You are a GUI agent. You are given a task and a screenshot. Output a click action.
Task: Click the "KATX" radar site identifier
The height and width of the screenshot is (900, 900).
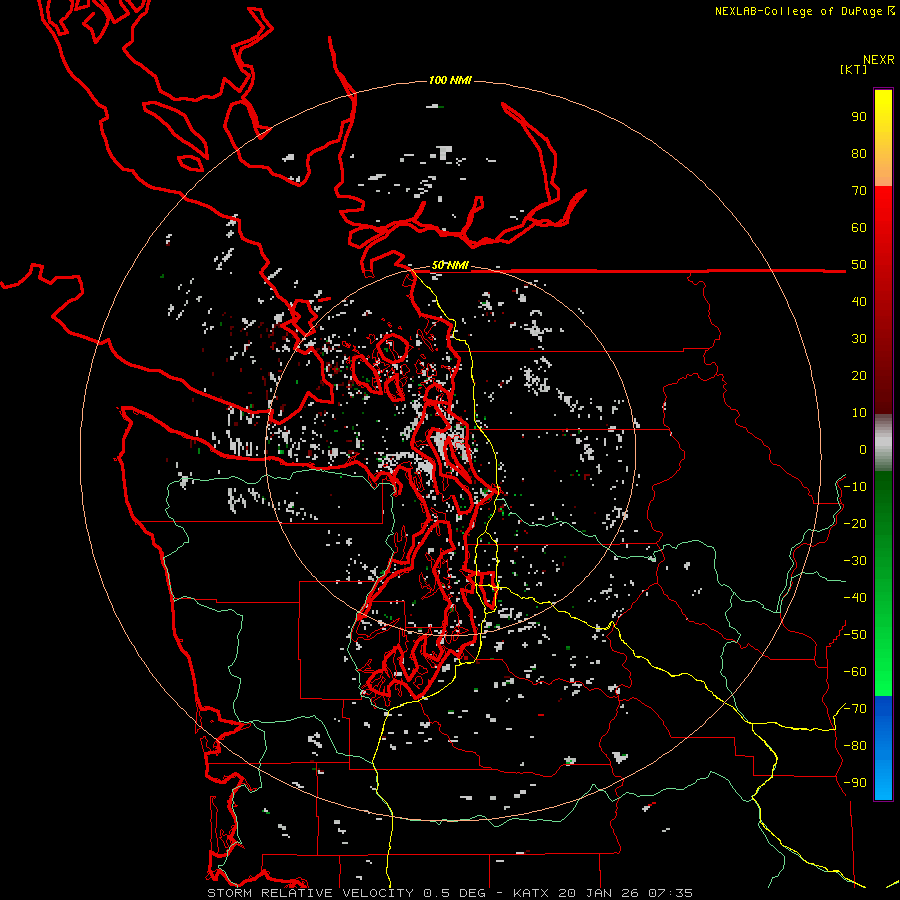(531, 893)
